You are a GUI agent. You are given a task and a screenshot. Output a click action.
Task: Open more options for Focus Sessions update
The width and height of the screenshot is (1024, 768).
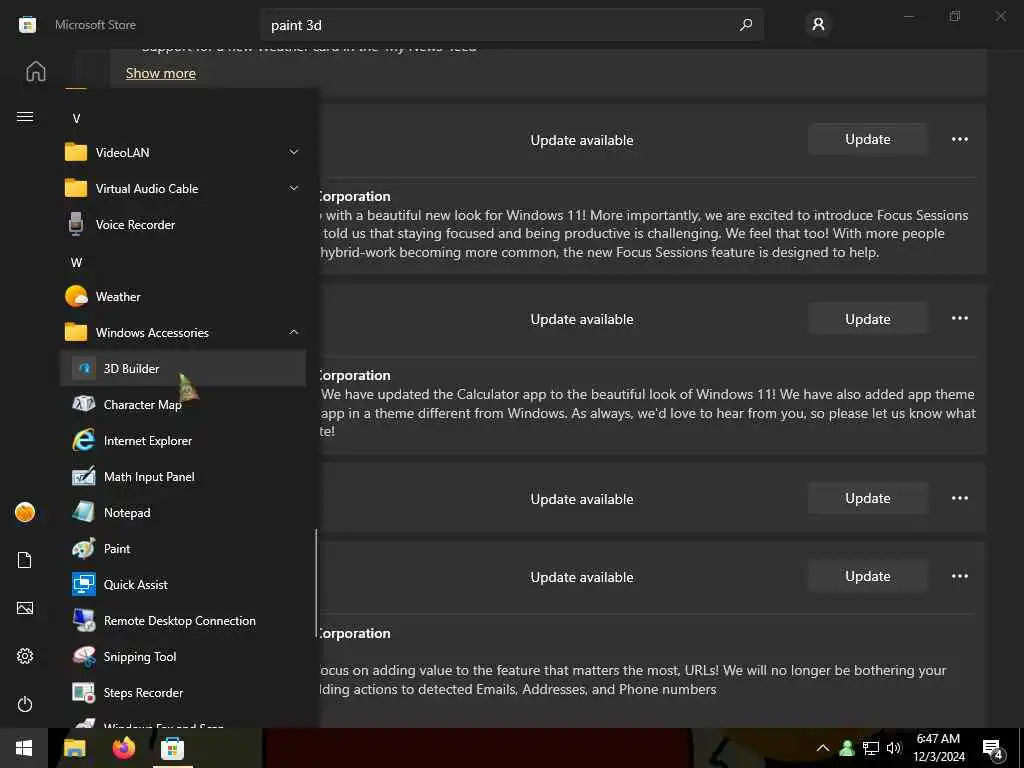(x=959, y=139)
